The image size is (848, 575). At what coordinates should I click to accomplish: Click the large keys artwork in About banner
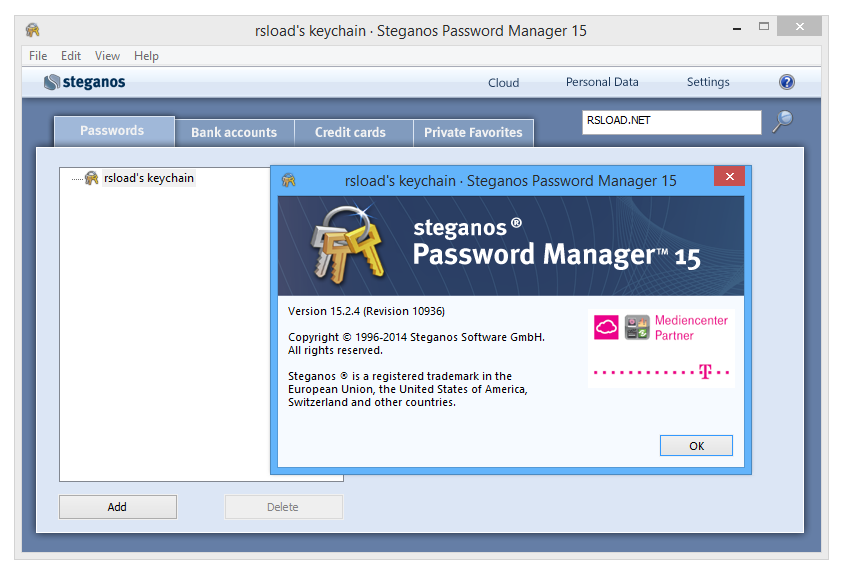[x=349, y=243]
